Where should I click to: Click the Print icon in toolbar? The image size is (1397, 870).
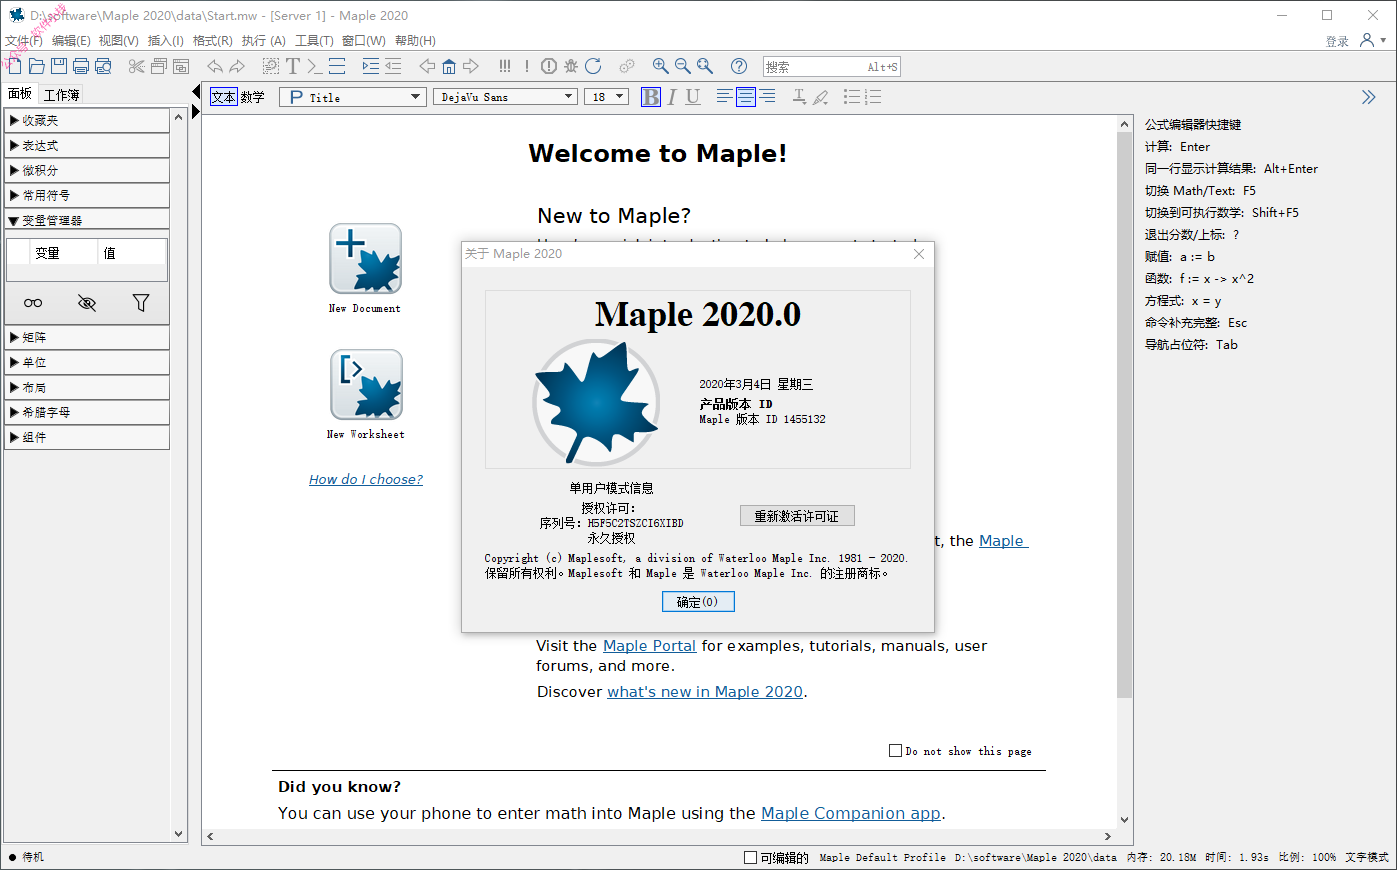[81, 66]
